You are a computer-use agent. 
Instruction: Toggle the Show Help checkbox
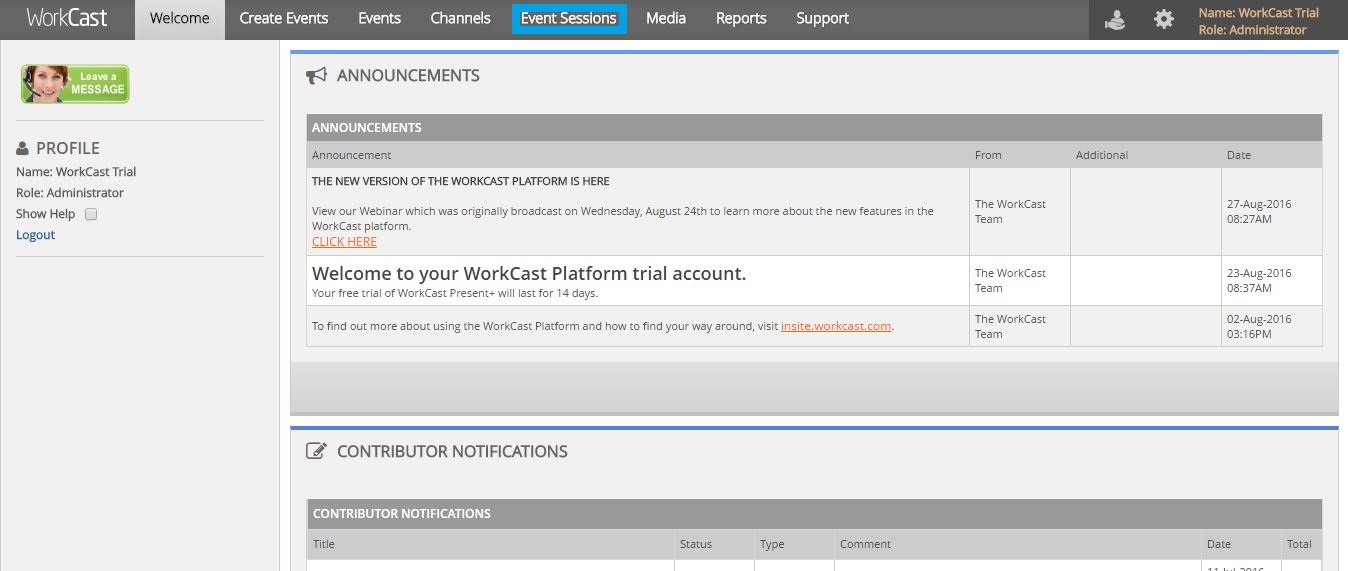(x=91, y=214)
